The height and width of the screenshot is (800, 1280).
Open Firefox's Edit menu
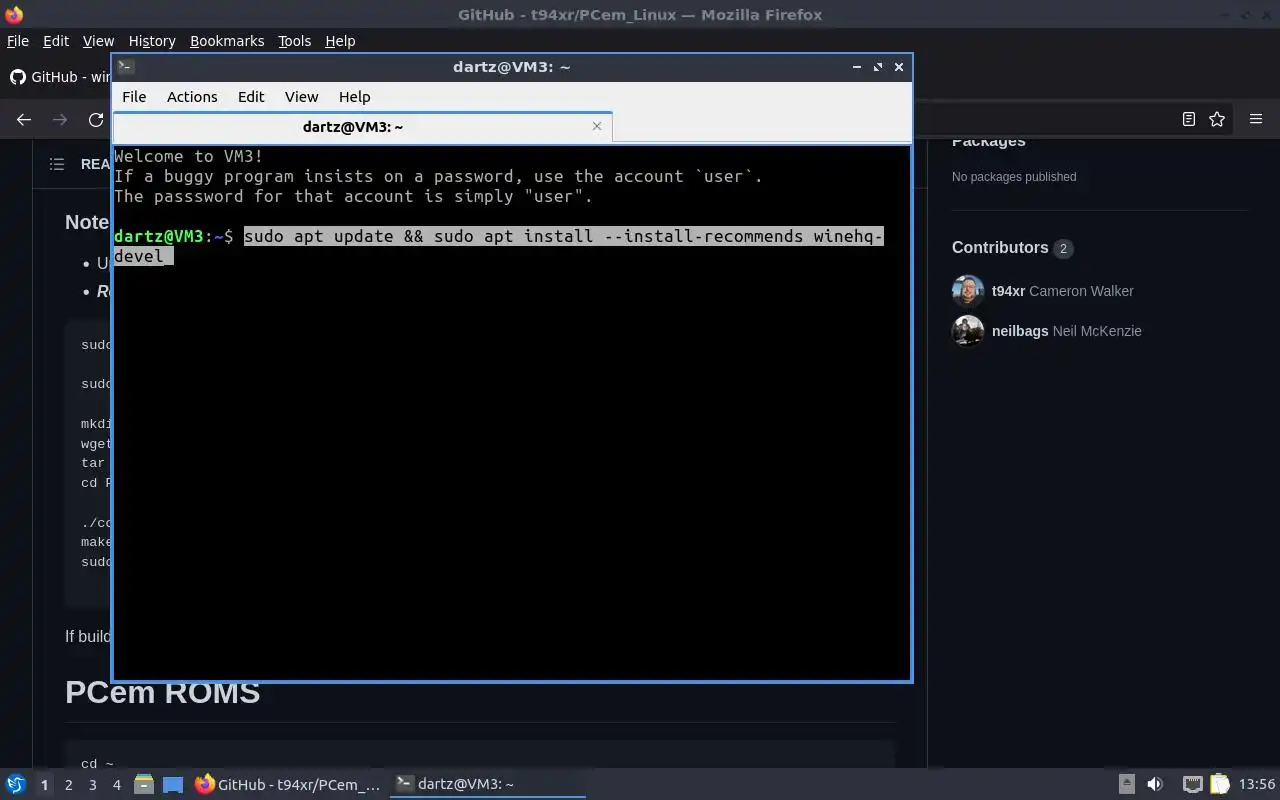click(x=56, y=41)
